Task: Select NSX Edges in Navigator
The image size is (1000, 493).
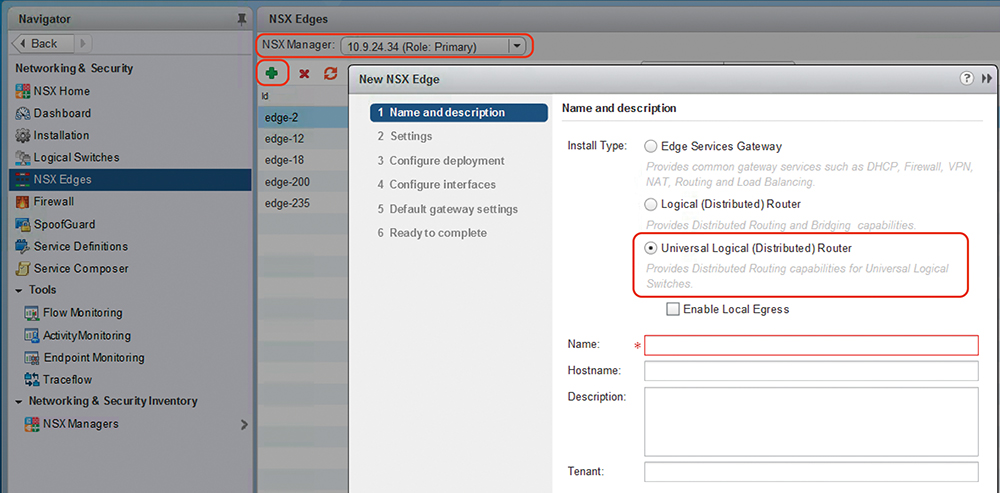Action: 130,180
